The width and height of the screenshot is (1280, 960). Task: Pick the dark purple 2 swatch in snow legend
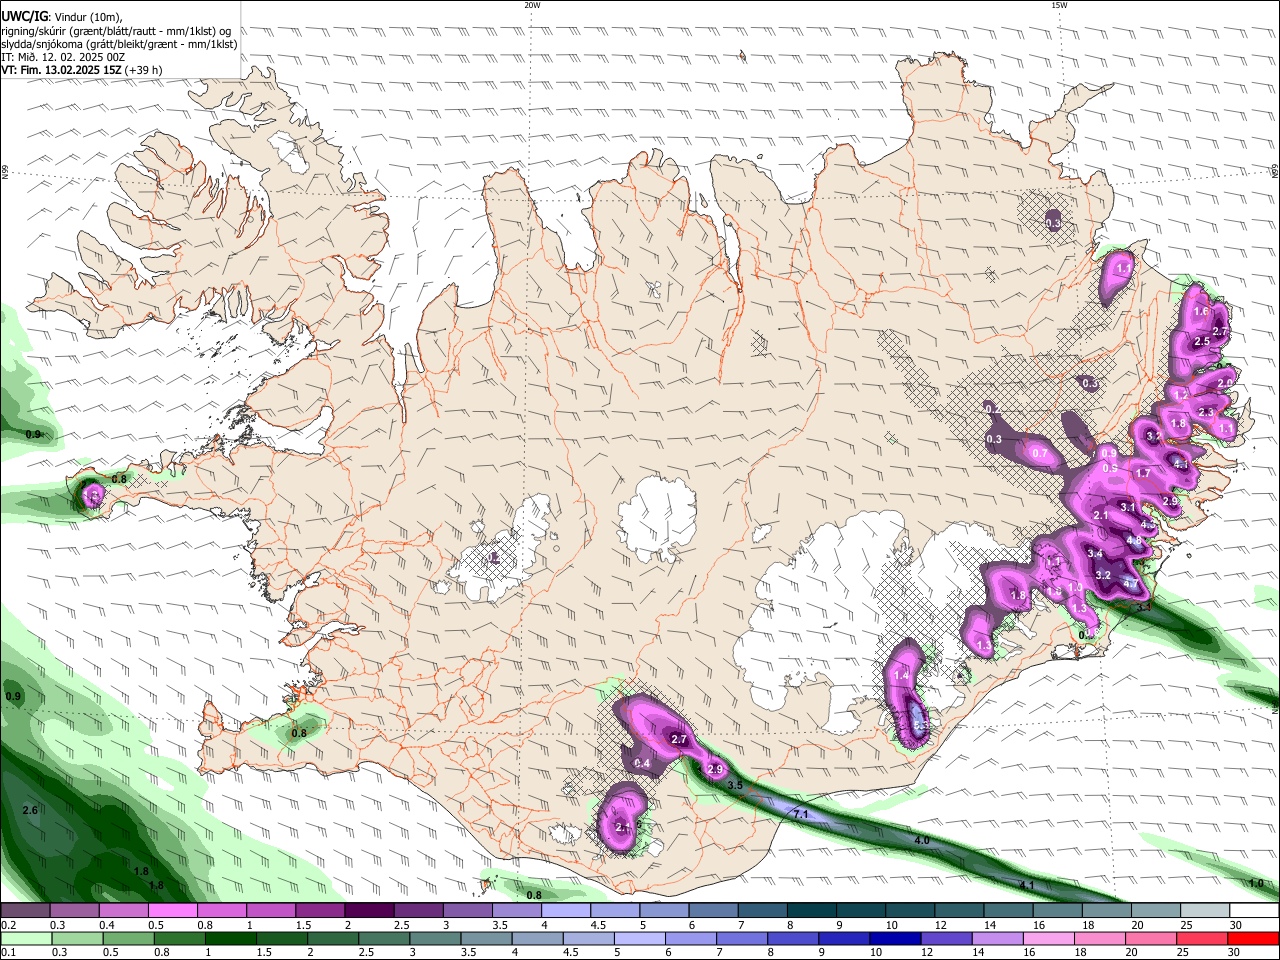(x=368, y=910)
